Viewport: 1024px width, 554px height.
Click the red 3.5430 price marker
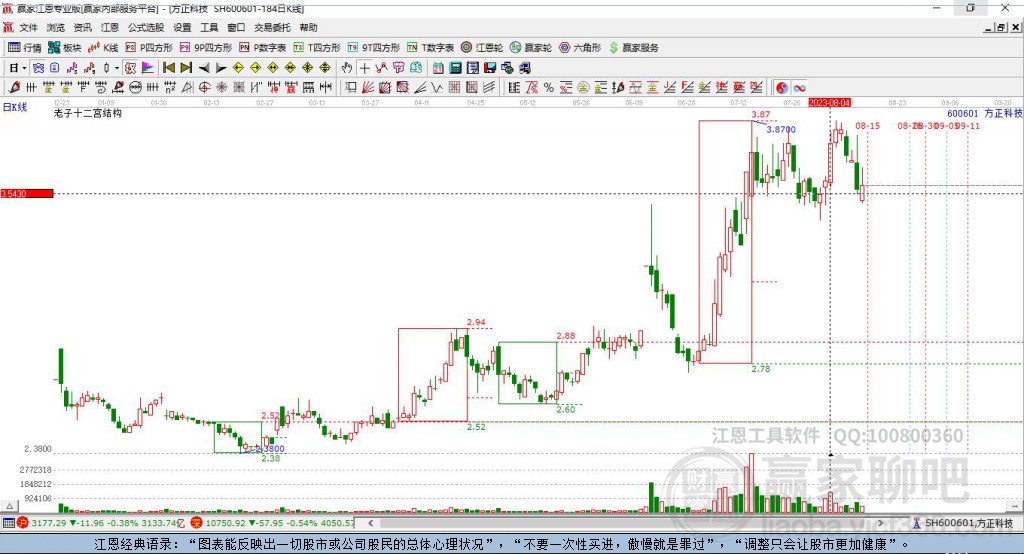(x=27, y=193)
